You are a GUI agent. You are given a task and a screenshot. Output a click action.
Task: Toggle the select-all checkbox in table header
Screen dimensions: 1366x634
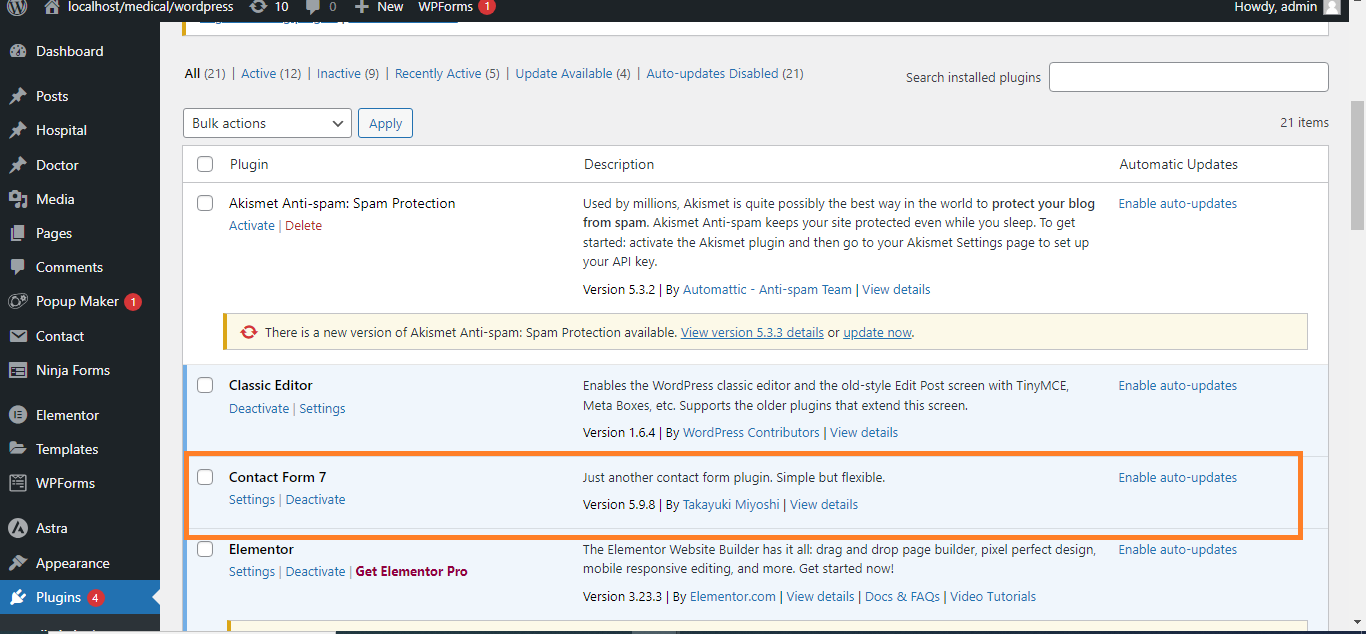(205, 164)
